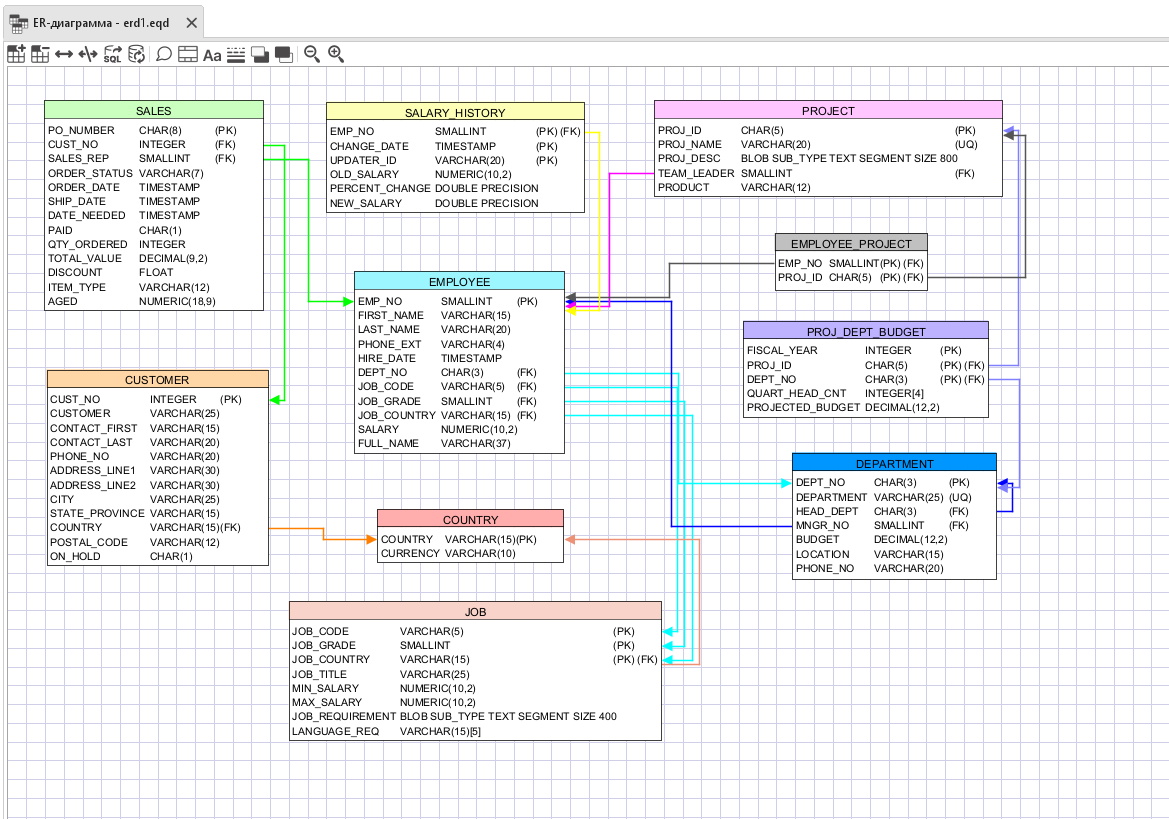The image size is (1169, 819).
Task: Select the EMPLOYEE table header
Action: coord(459,281)
